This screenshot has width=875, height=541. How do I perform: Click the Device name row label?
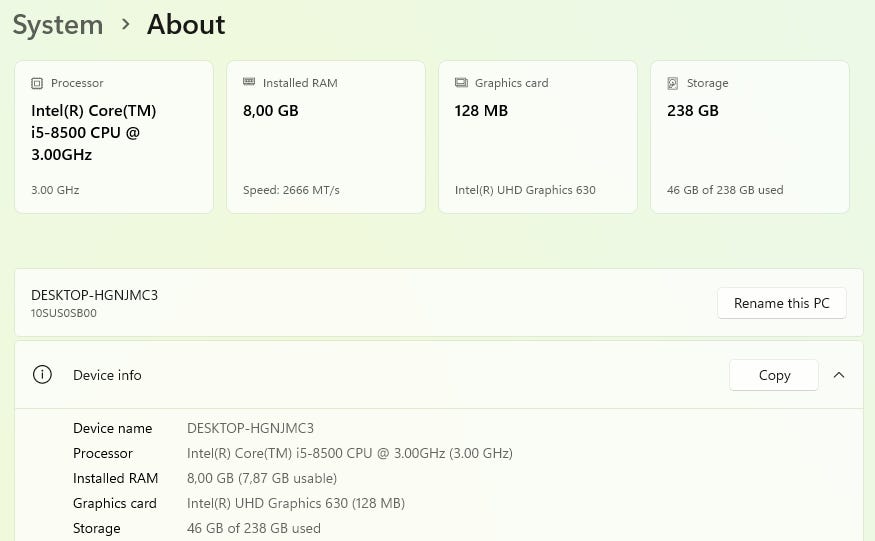point(113,428)
